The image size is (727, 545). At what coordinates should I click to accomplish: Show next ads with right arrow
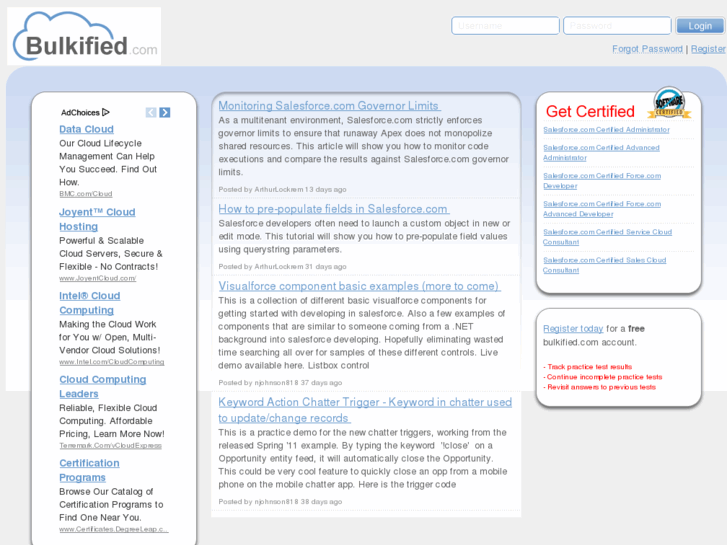165,112
